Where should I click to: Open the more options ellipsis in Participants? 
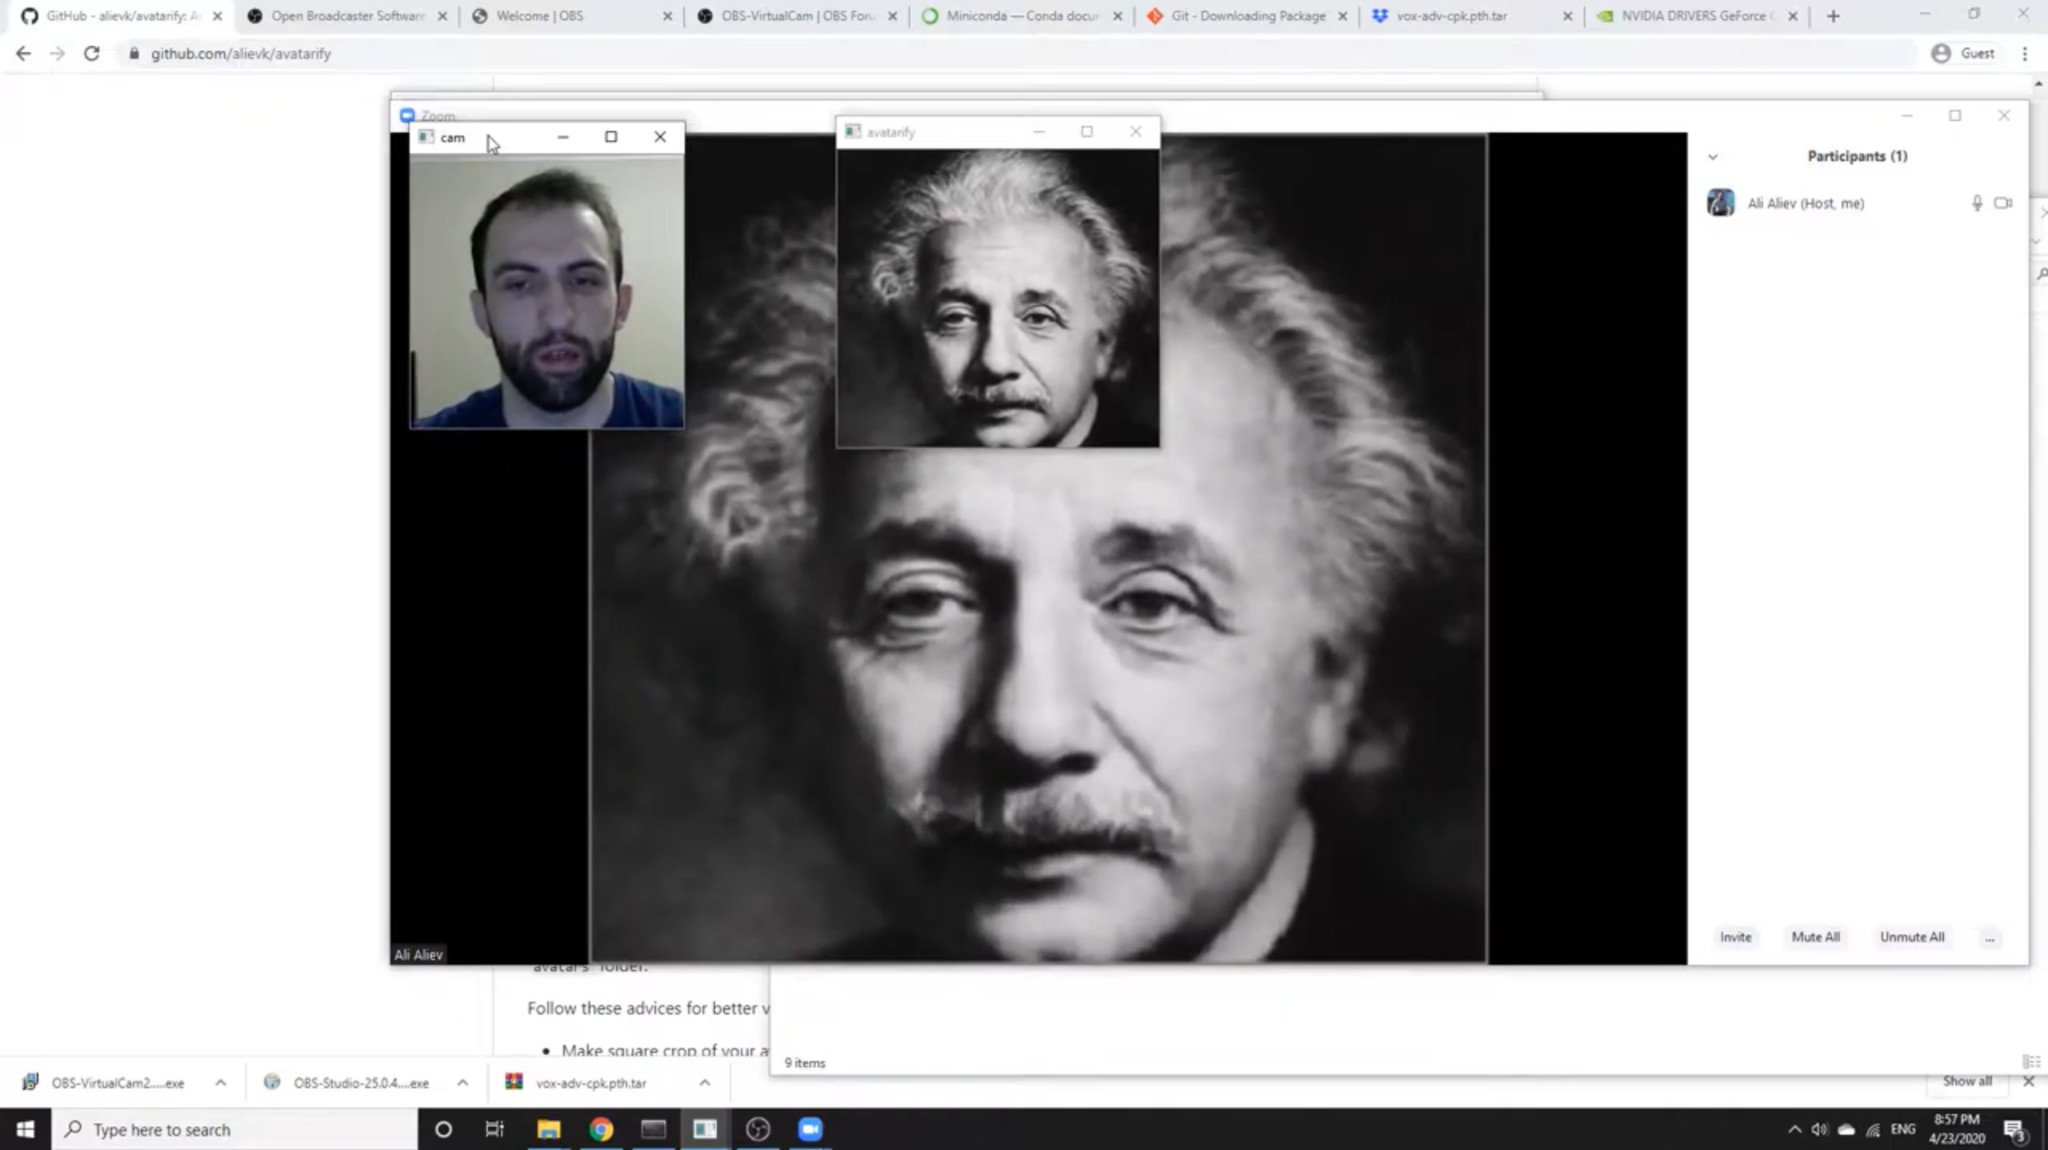coord(1990,938)
